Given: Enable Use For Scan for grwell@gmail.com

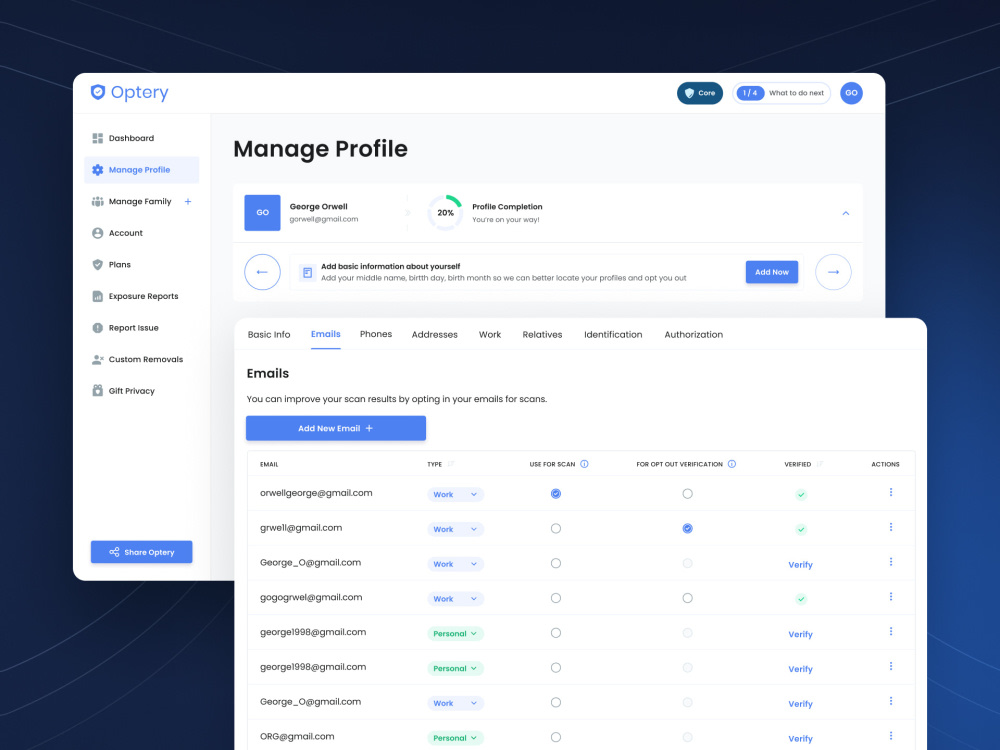Looking at the screenshot, I should click(556, 529).
